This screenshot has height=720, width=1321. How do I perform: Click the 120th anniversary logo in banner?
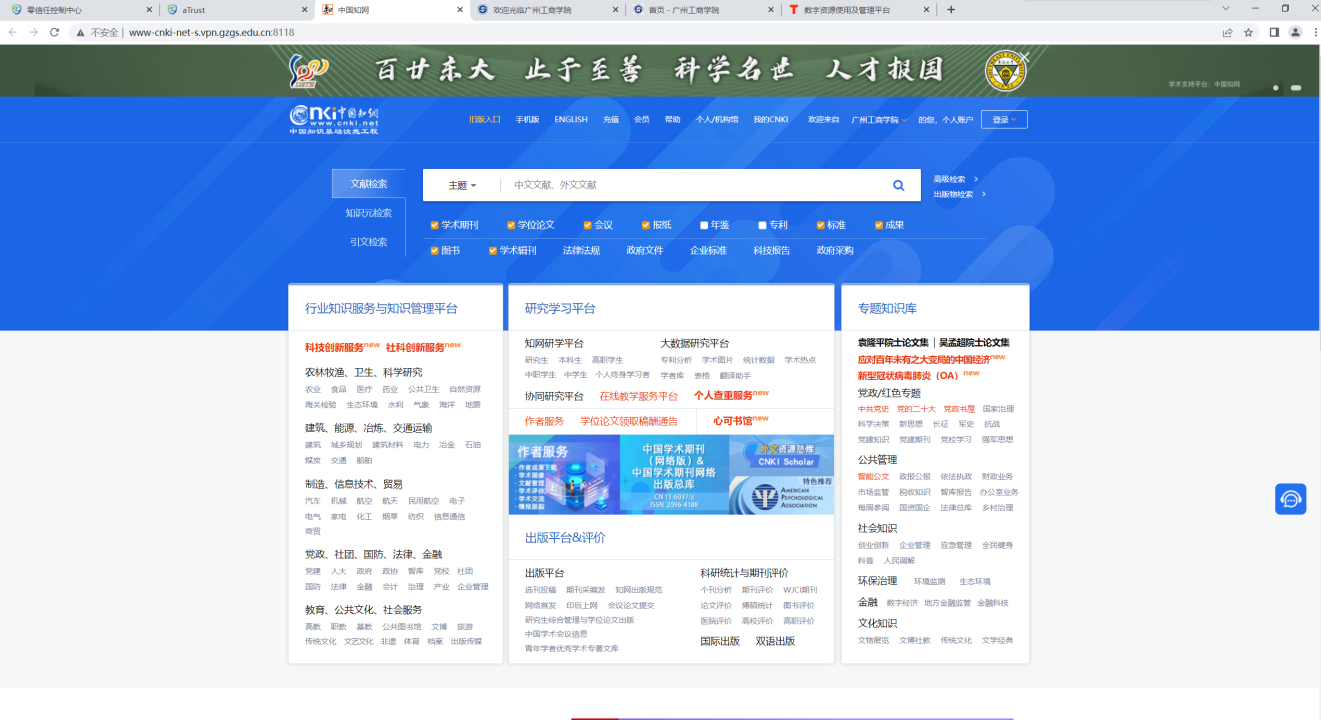[308, 71]
